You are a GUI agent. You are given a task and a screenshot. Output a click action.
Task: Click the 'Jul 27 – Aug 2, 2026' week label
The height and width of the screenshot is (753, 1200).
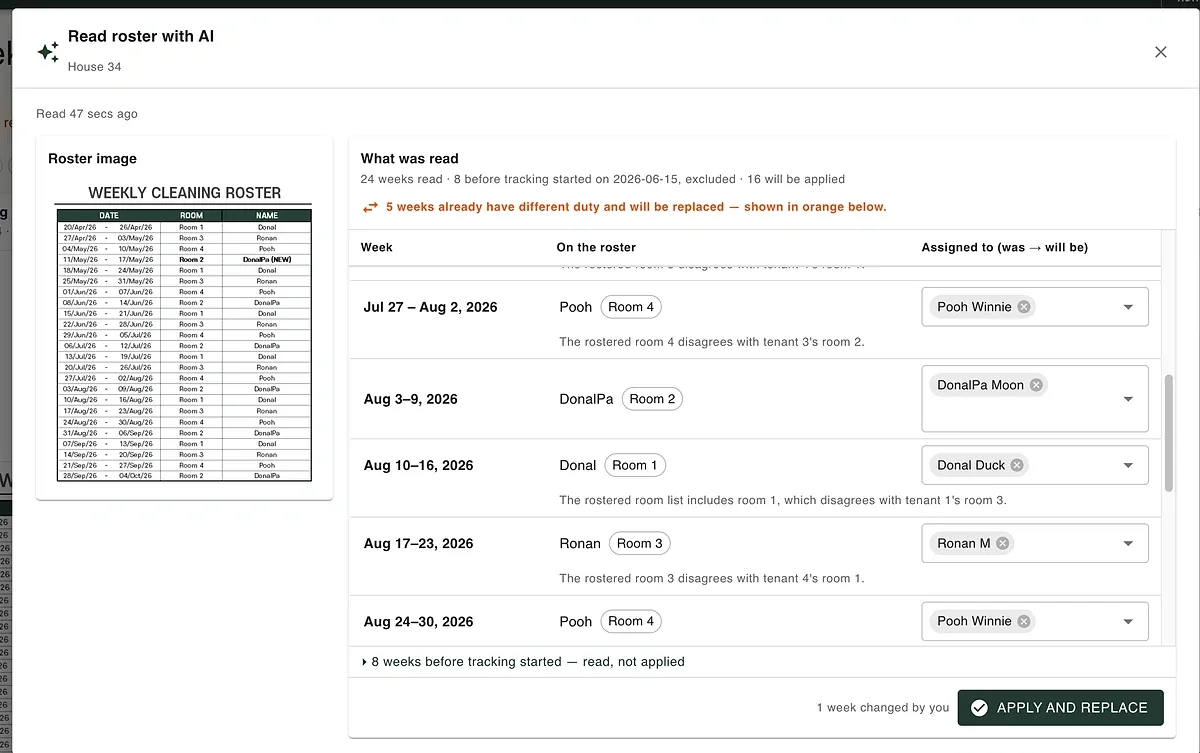(x=430, y=307)
